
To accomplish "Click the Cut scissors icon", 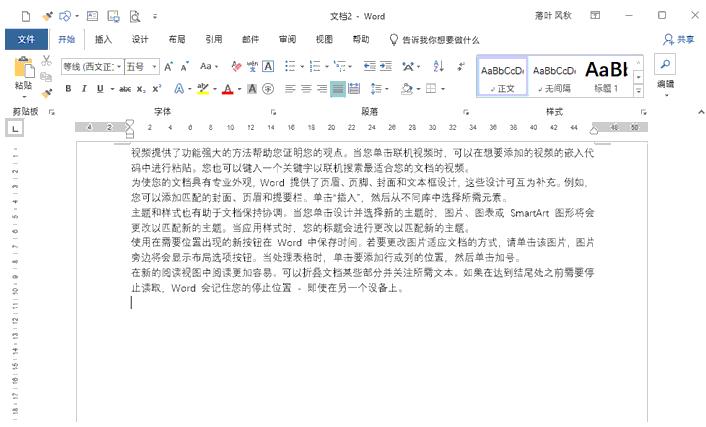I will [46, 61].
